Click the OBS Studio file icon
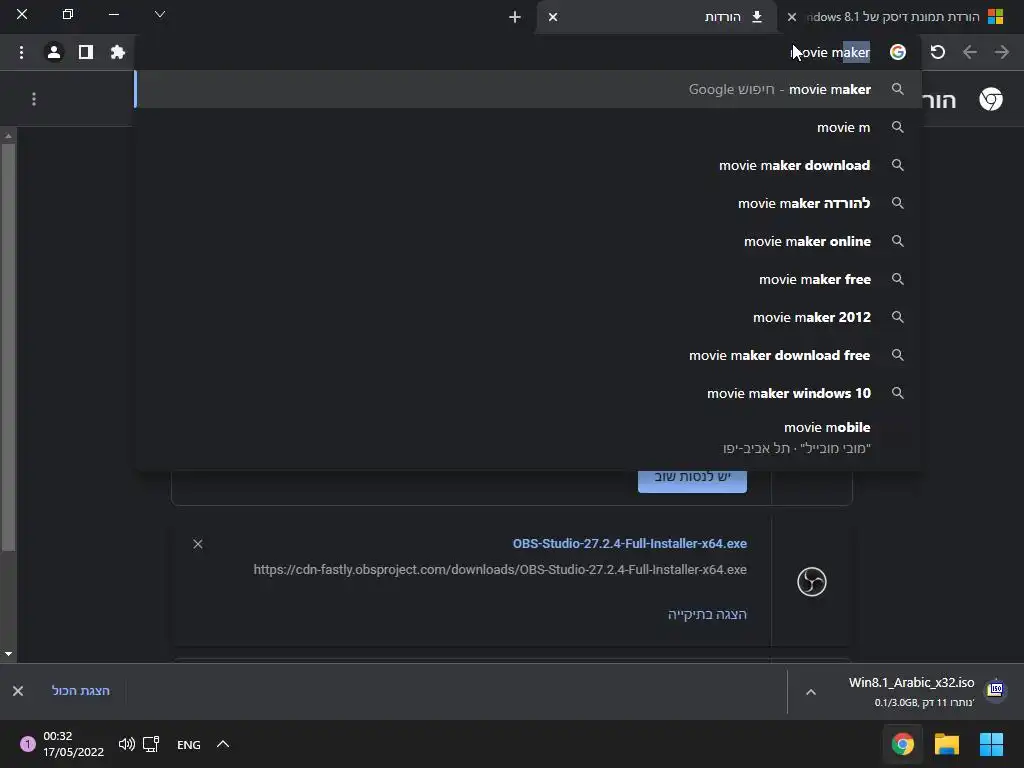The image size is (1024, 768). 812,581
